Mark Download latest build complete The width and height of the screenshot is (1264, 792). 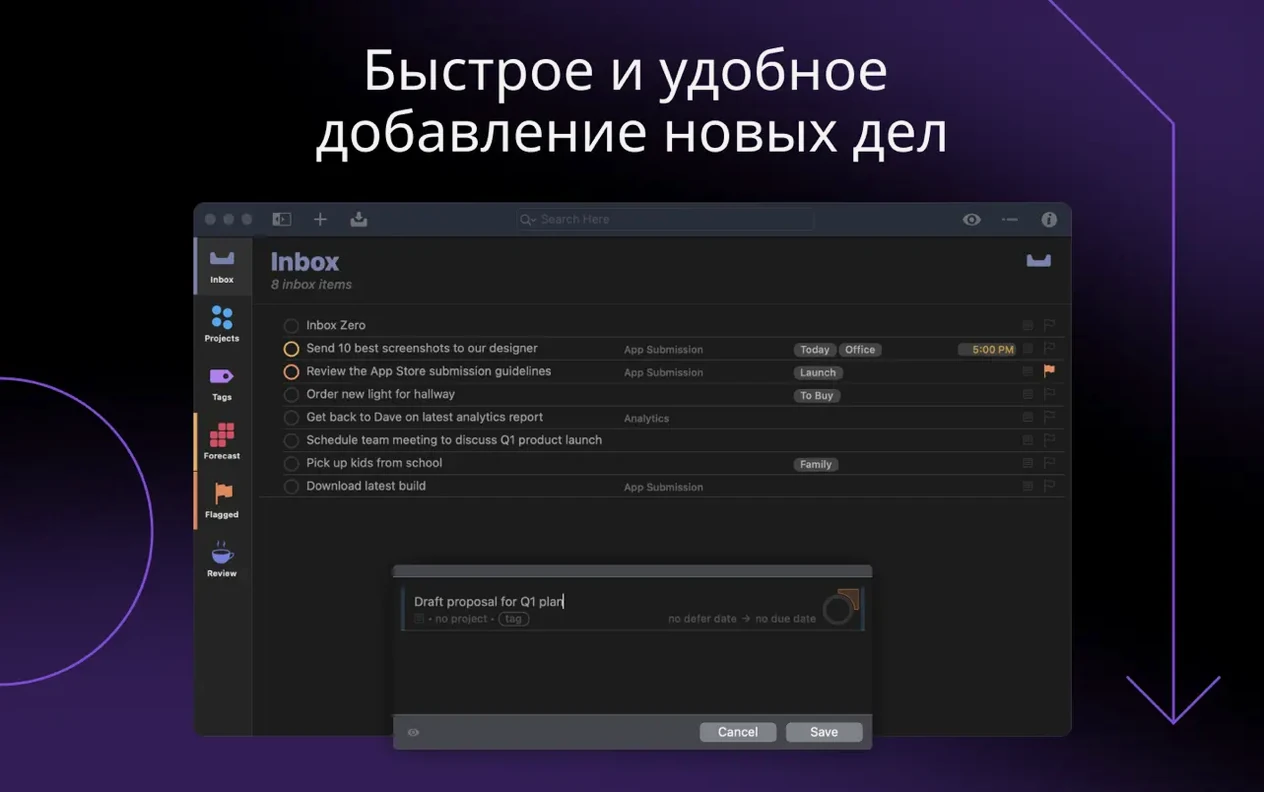291,487
